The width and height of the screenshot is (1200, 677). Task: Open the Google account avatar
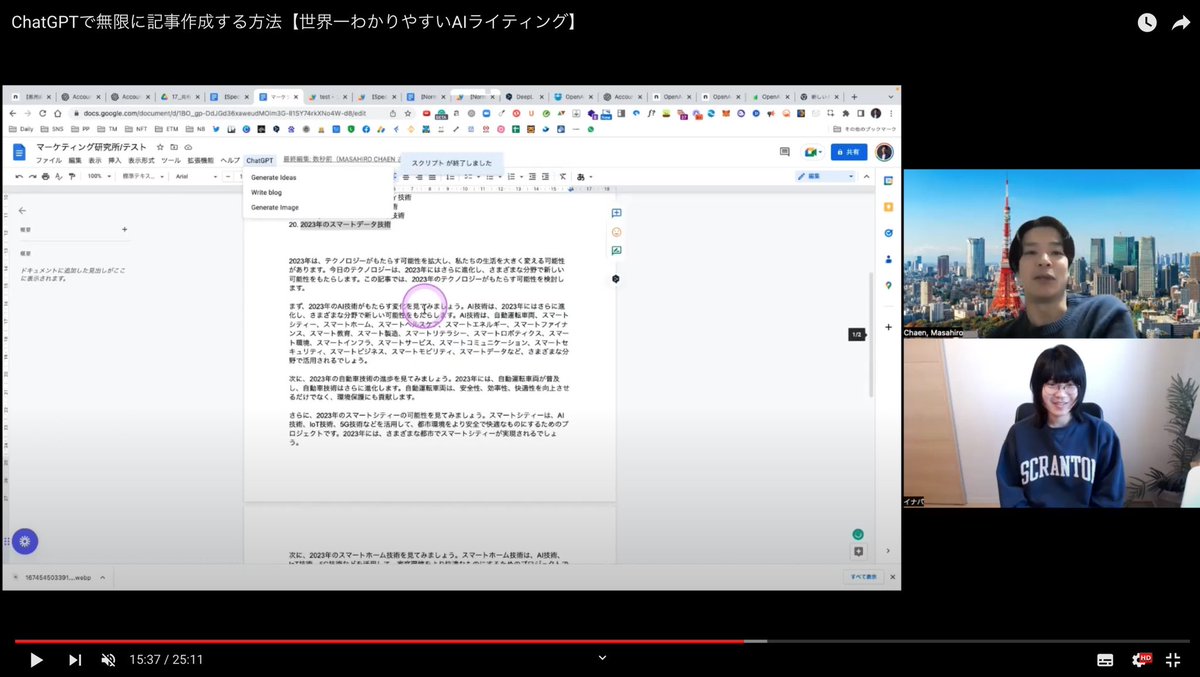pyautogui.click(x=884, y=152)
